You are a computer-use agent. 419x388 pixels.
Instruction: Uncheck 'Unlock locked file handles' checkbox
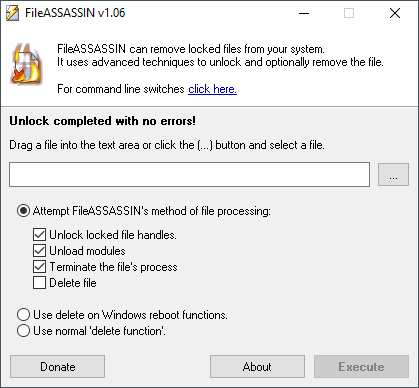tap(39, 235)
